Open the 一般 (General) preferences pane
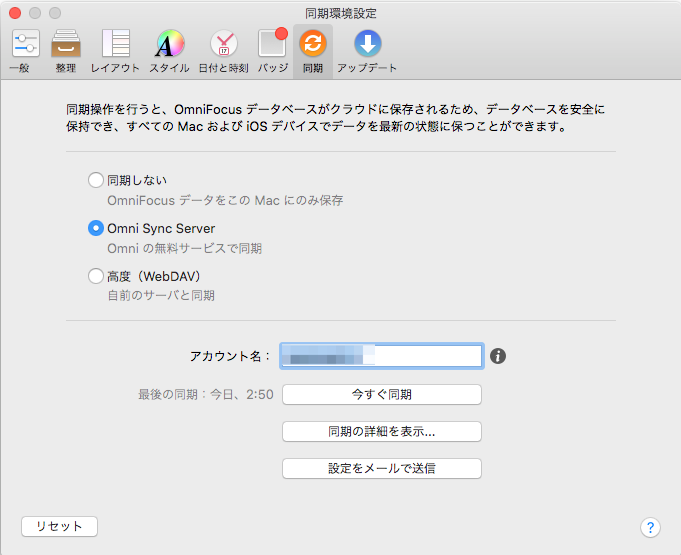Viewport: 681px width, 555px height. tap(25, 51)
